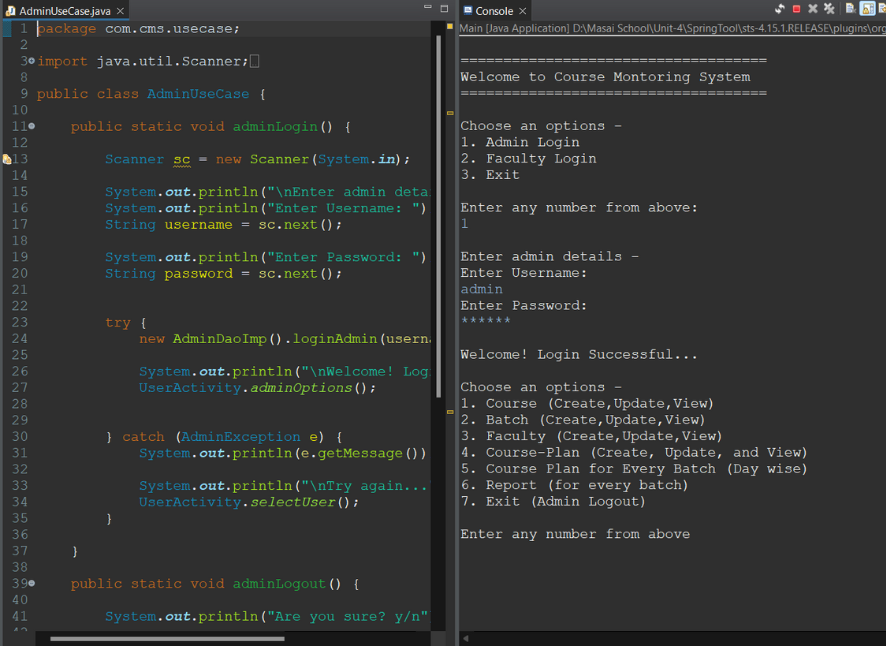The image size is (886, 646).
Task: Collapse adminLogout method fold at line 39
Action: coord(32,583)
